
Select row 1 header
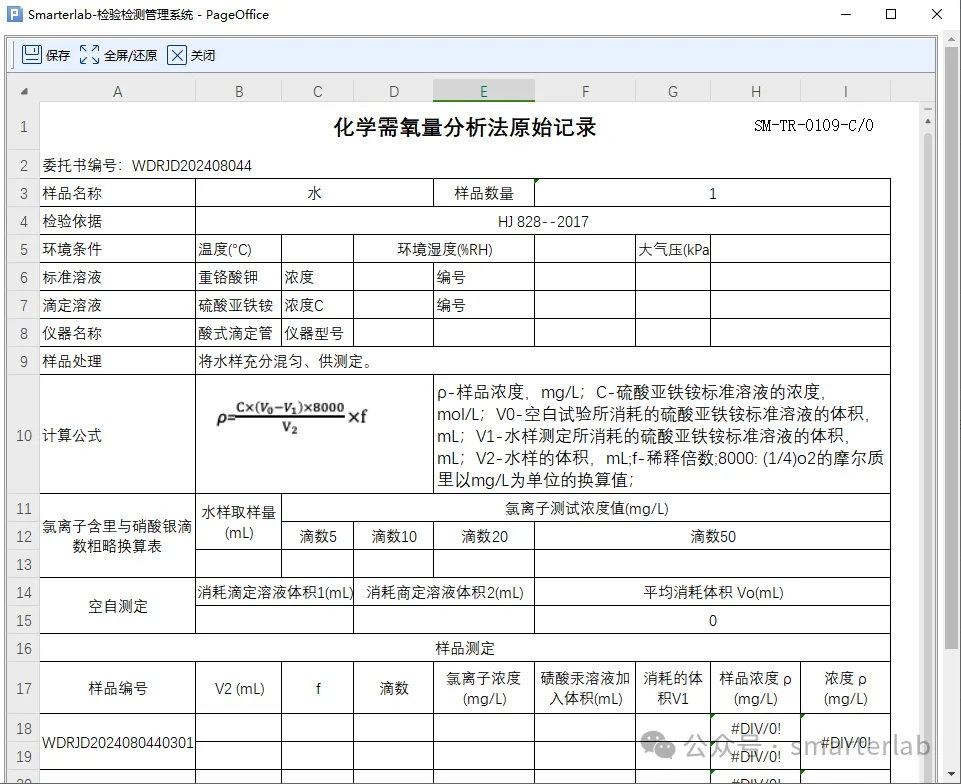(24, 127)
